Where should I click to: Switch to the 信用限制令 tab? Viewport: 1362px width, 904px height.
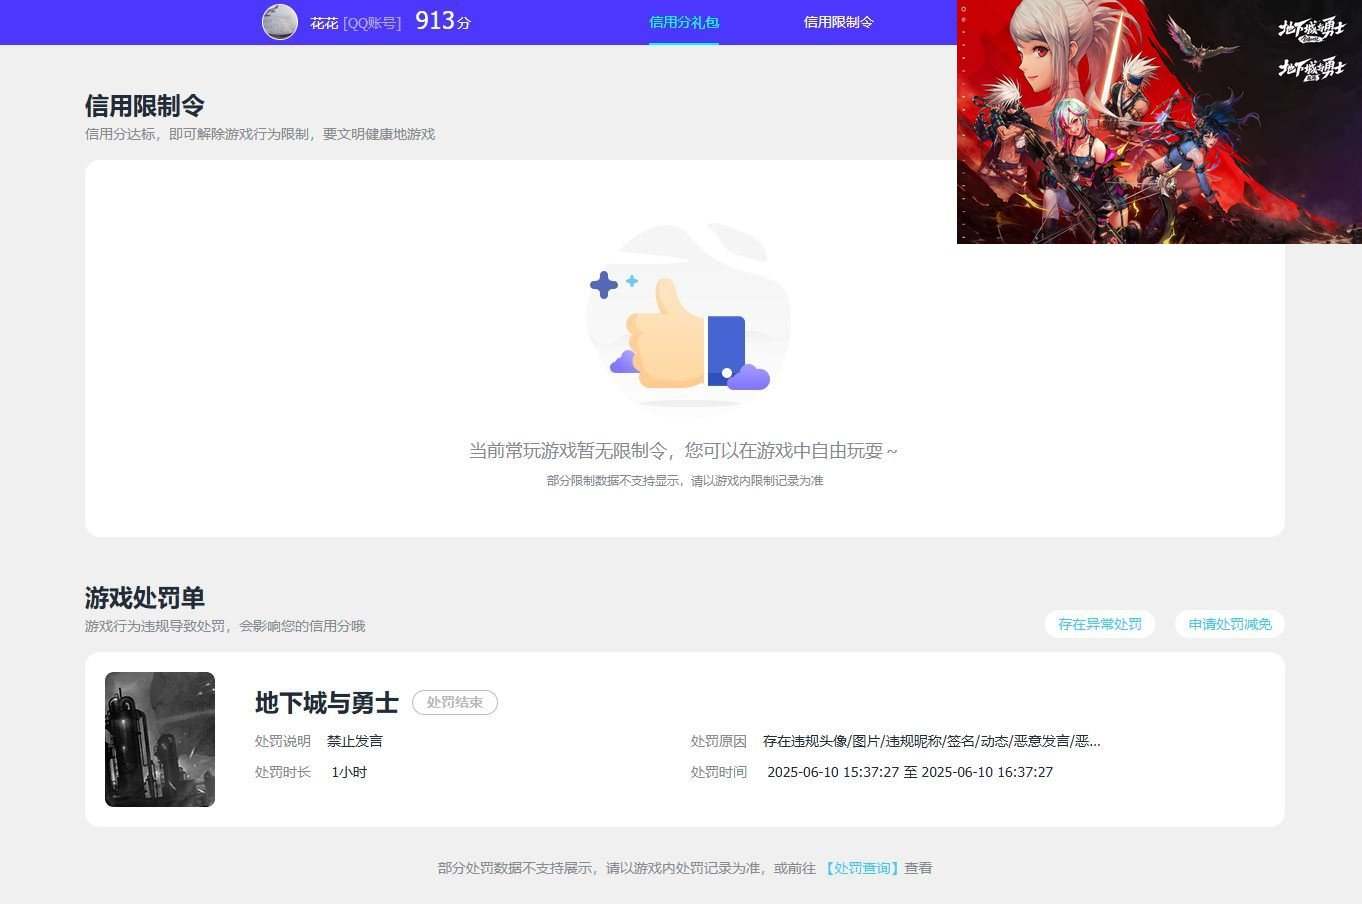click(x=838, y=22)
